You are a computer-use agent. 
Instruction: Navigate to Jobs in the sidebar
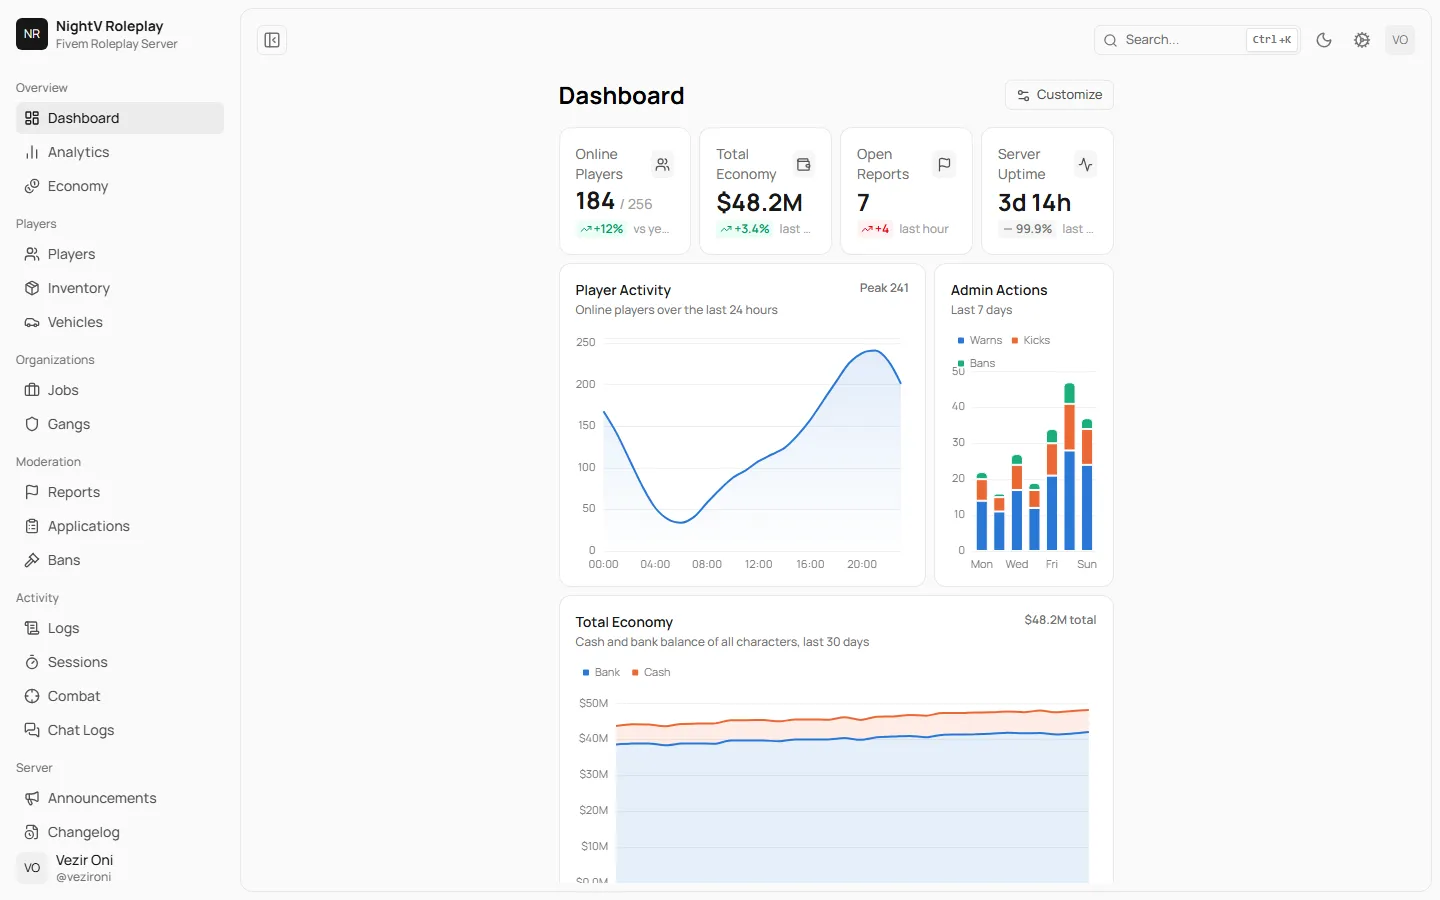pos(120,390)
